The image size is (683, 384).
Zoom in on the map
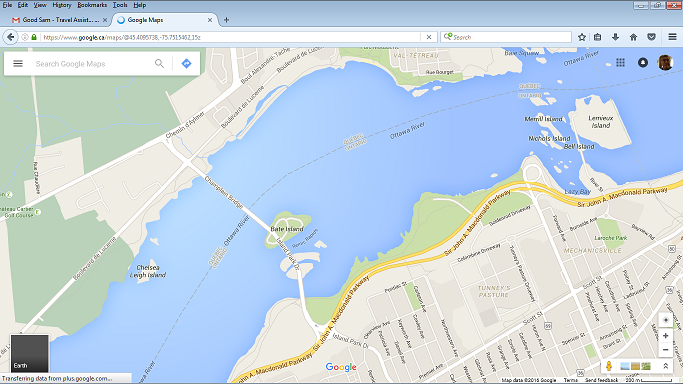pos(666,336)
